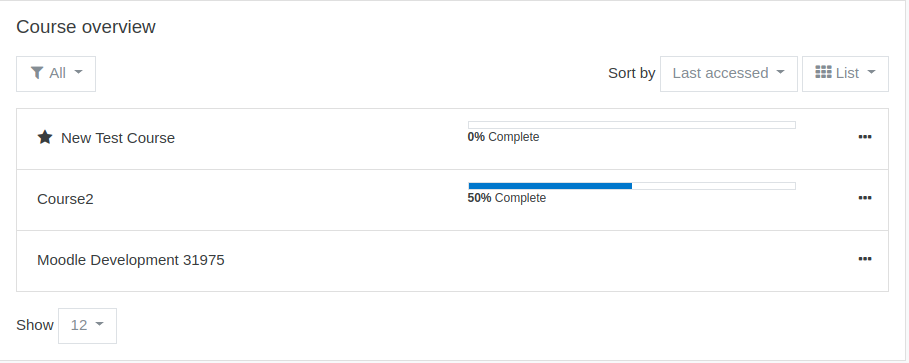The height and width of the screenshot is (363, 909).
Task: Click the star icon beside New Test Course
Action: pos(45,137)
